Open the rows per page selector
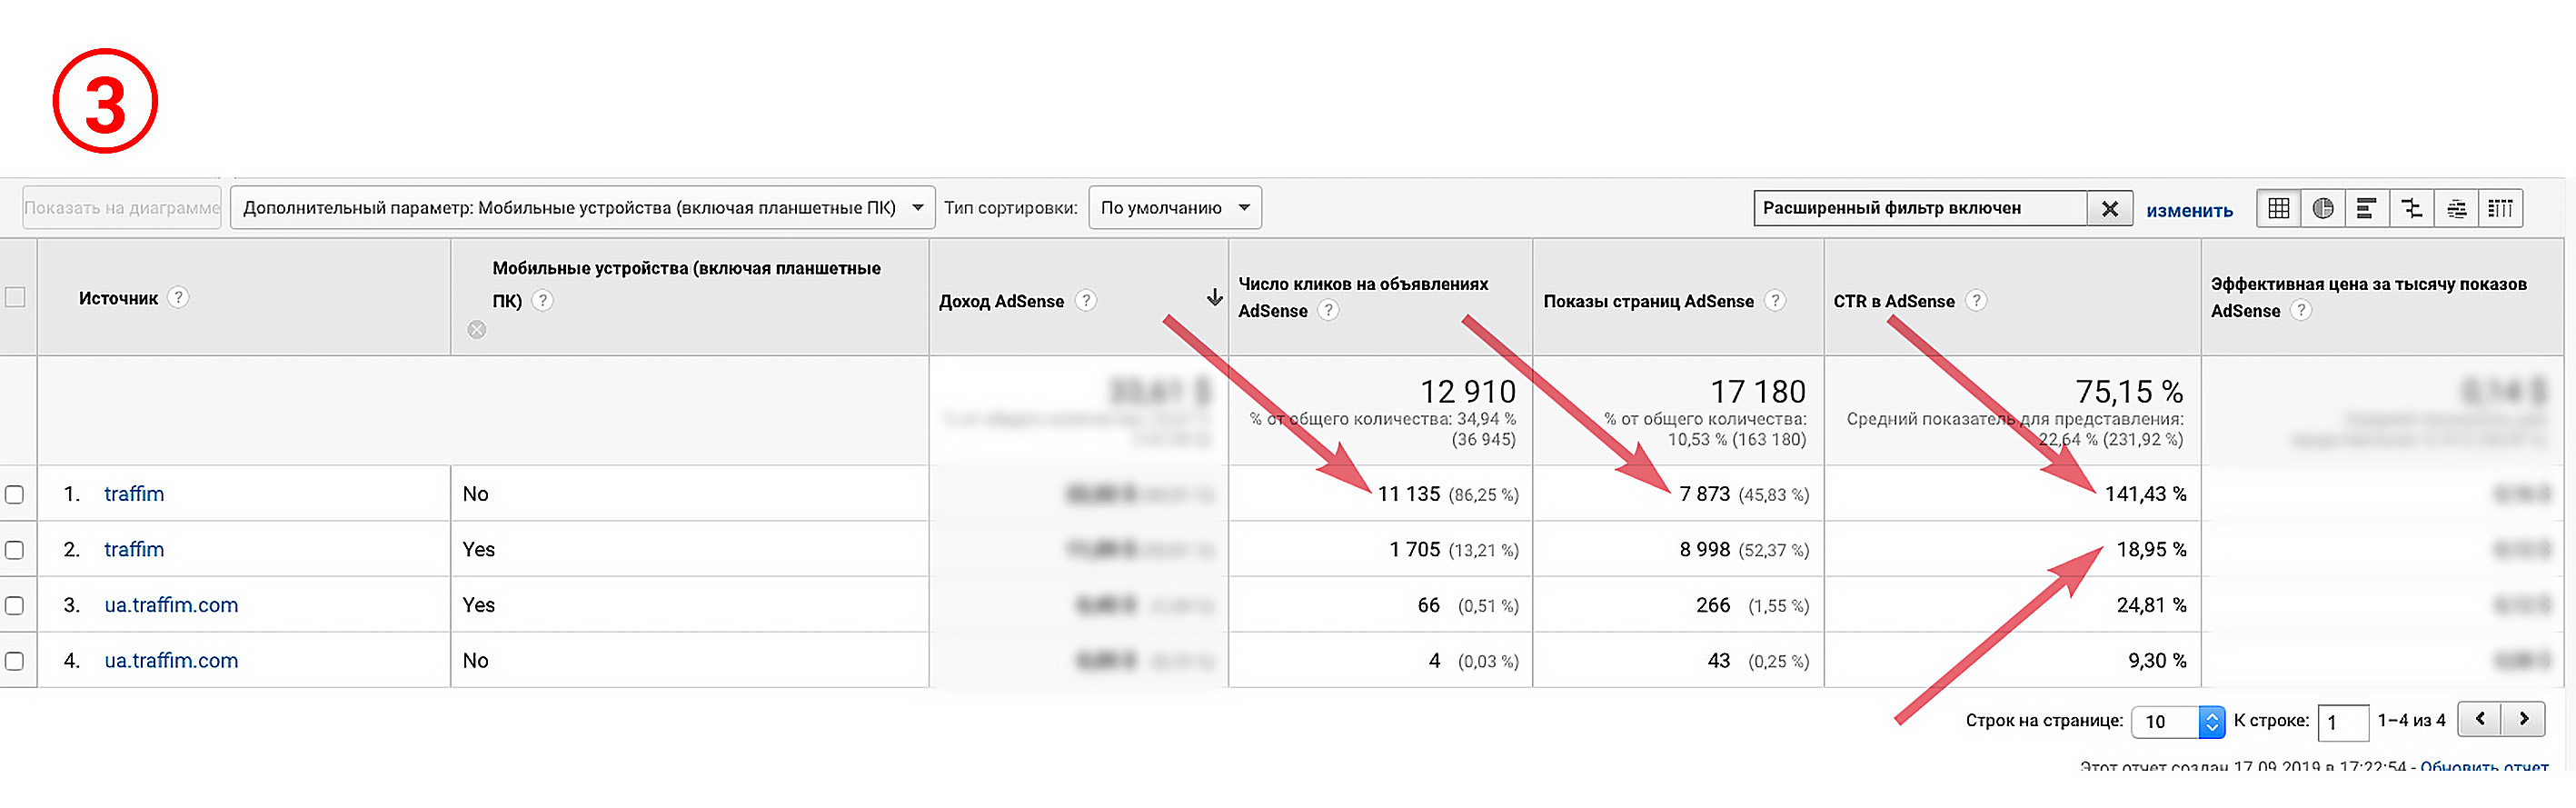 click(2177, 721)
